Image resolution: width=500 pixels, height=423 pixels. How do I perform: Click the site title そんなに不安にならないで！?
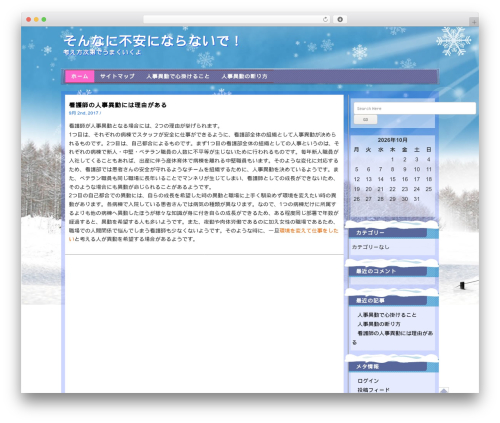(152, 41)
